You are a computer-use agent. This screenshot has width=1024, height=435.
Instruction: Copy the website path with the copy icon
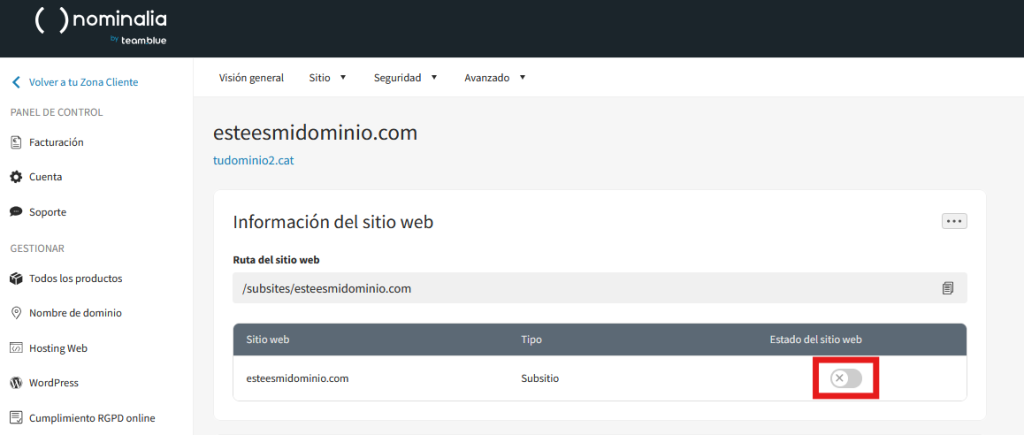(x=948, y=288)
